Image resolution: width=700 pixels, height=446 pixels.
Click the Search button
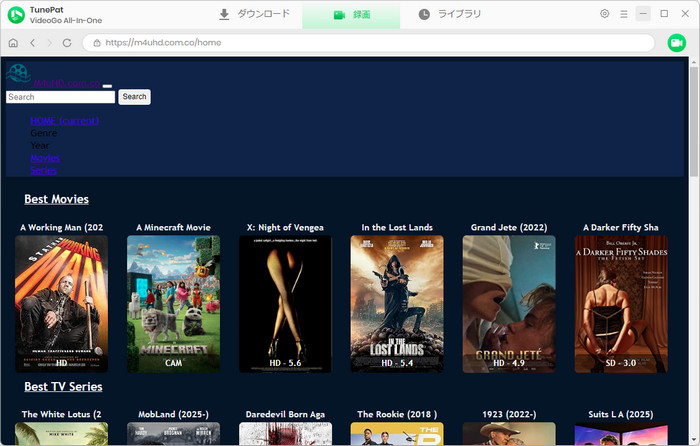134,97
